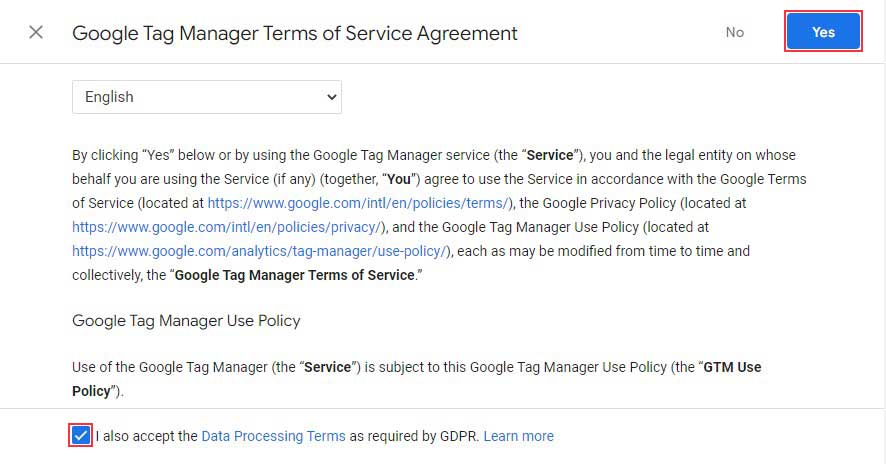
Task: Click the Google Tag Manager Use Policy heading
Action: tap(186, 321)
